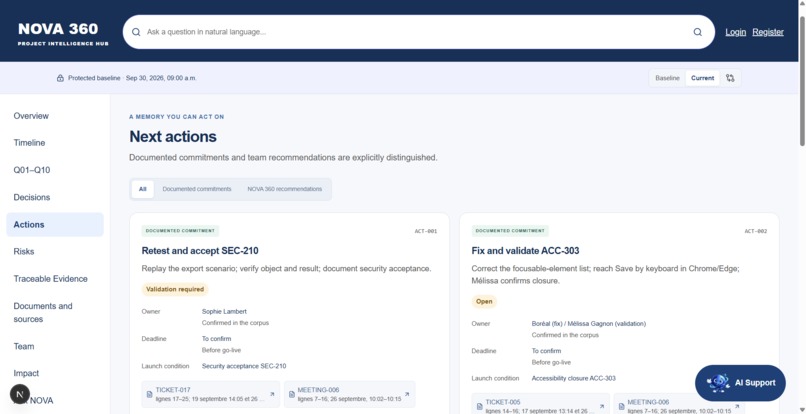Open Timeline in the sidebar
The height and width of the screenshot is (414, 806).
pyautogui.click(x=55, y=143)
